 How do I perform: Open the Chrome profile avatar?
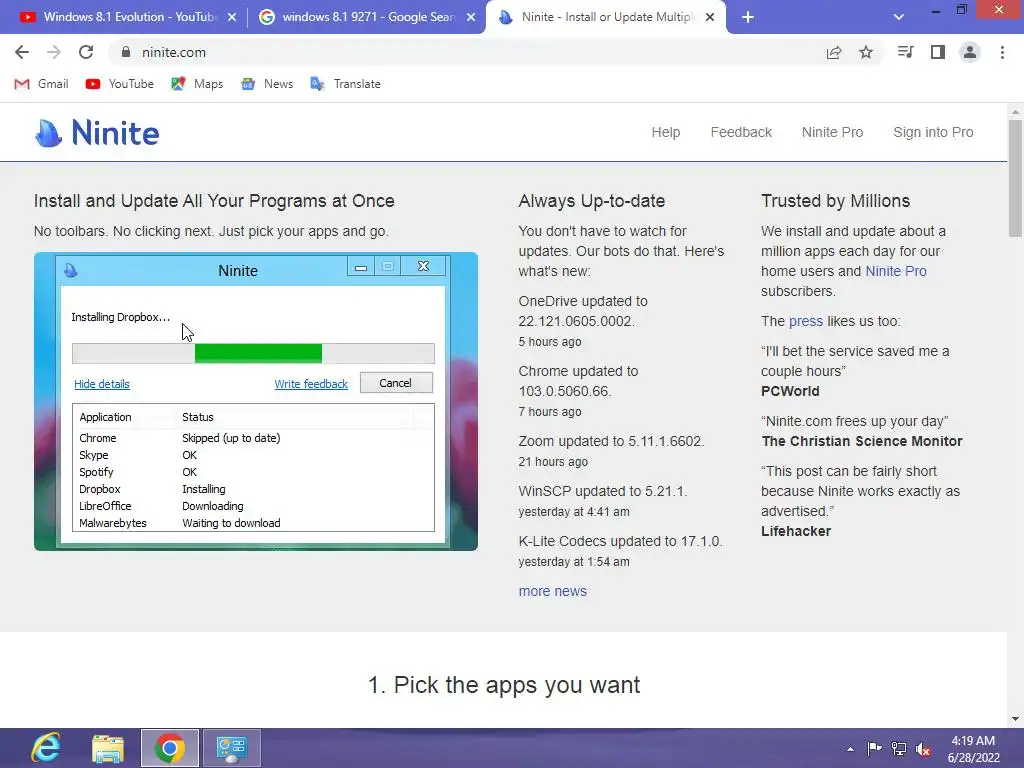coord(970,52)
